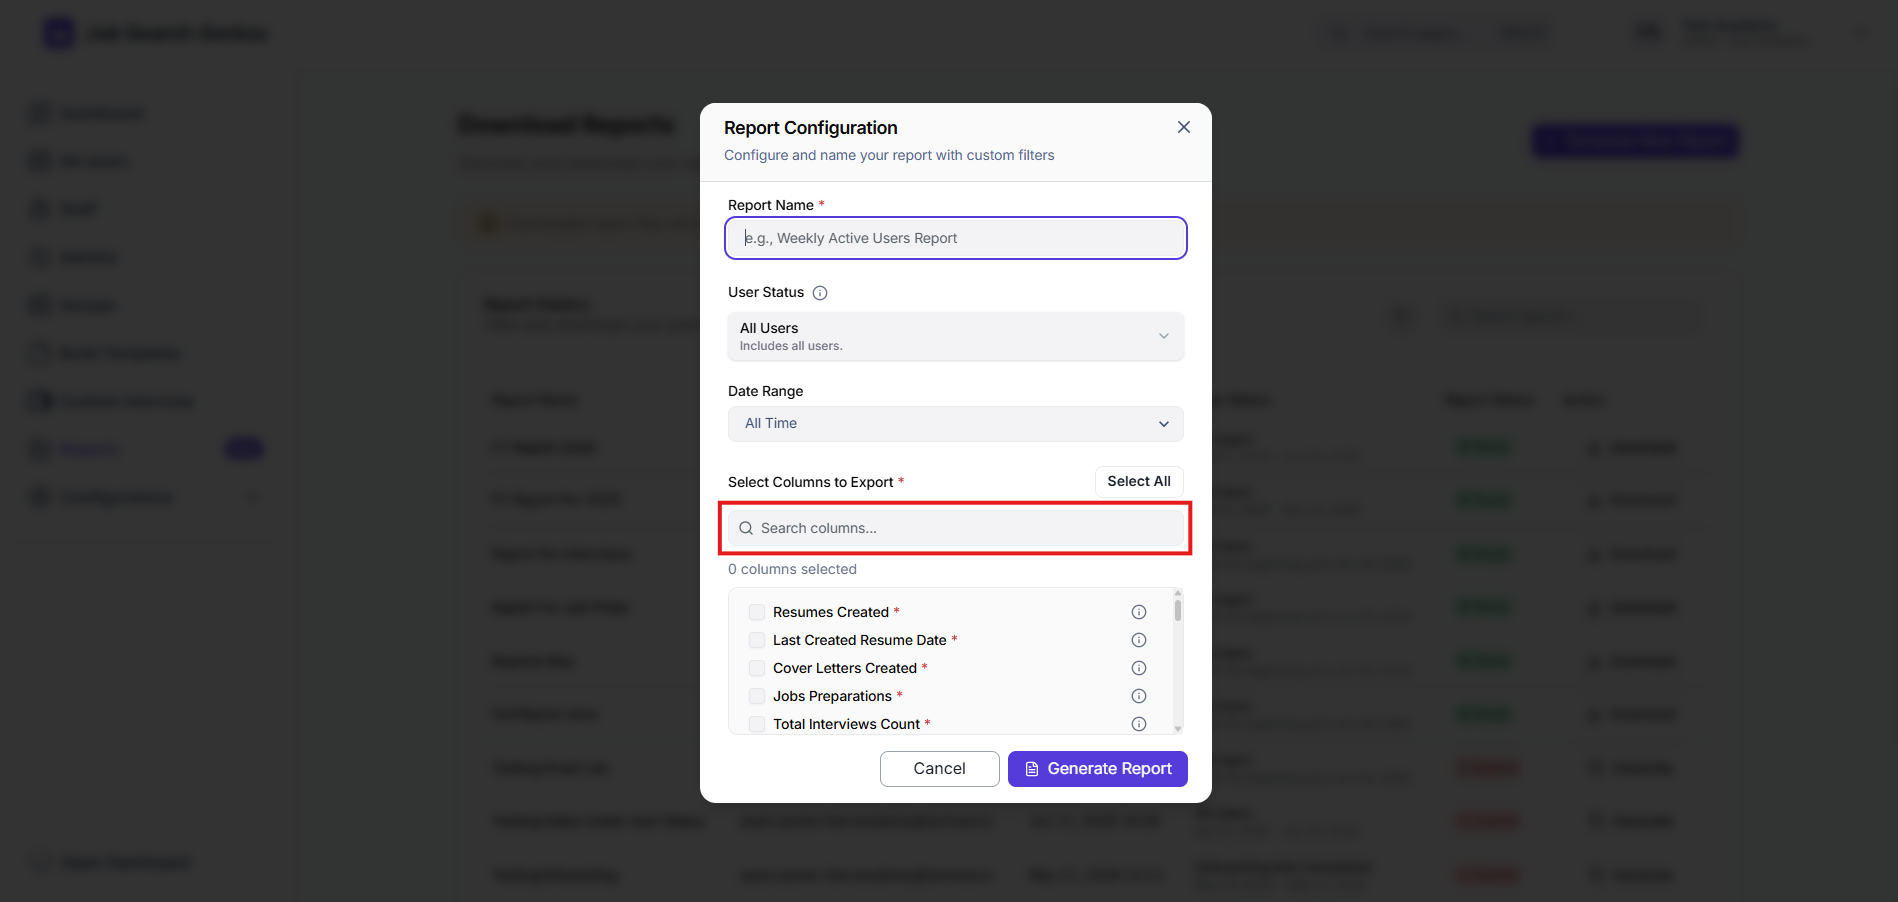Screen dimensions: 1898x902
Task: Tick the Jobs Preparations checkbox
Action: tap(757, 696)
